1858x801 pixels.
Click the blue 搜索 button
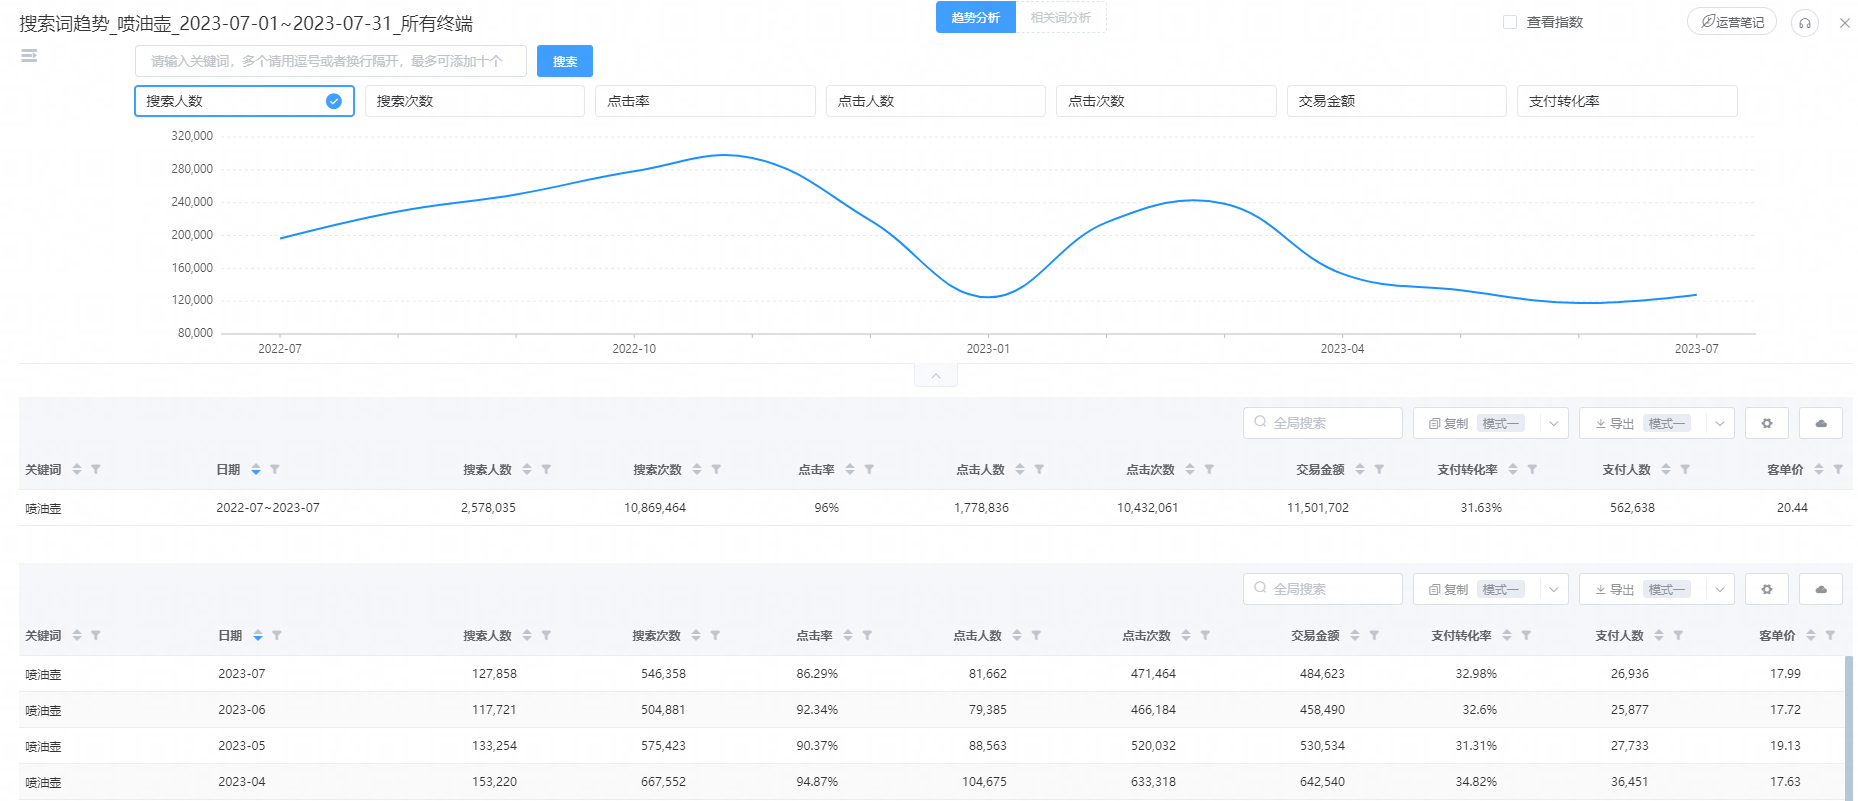click(564, 61)
